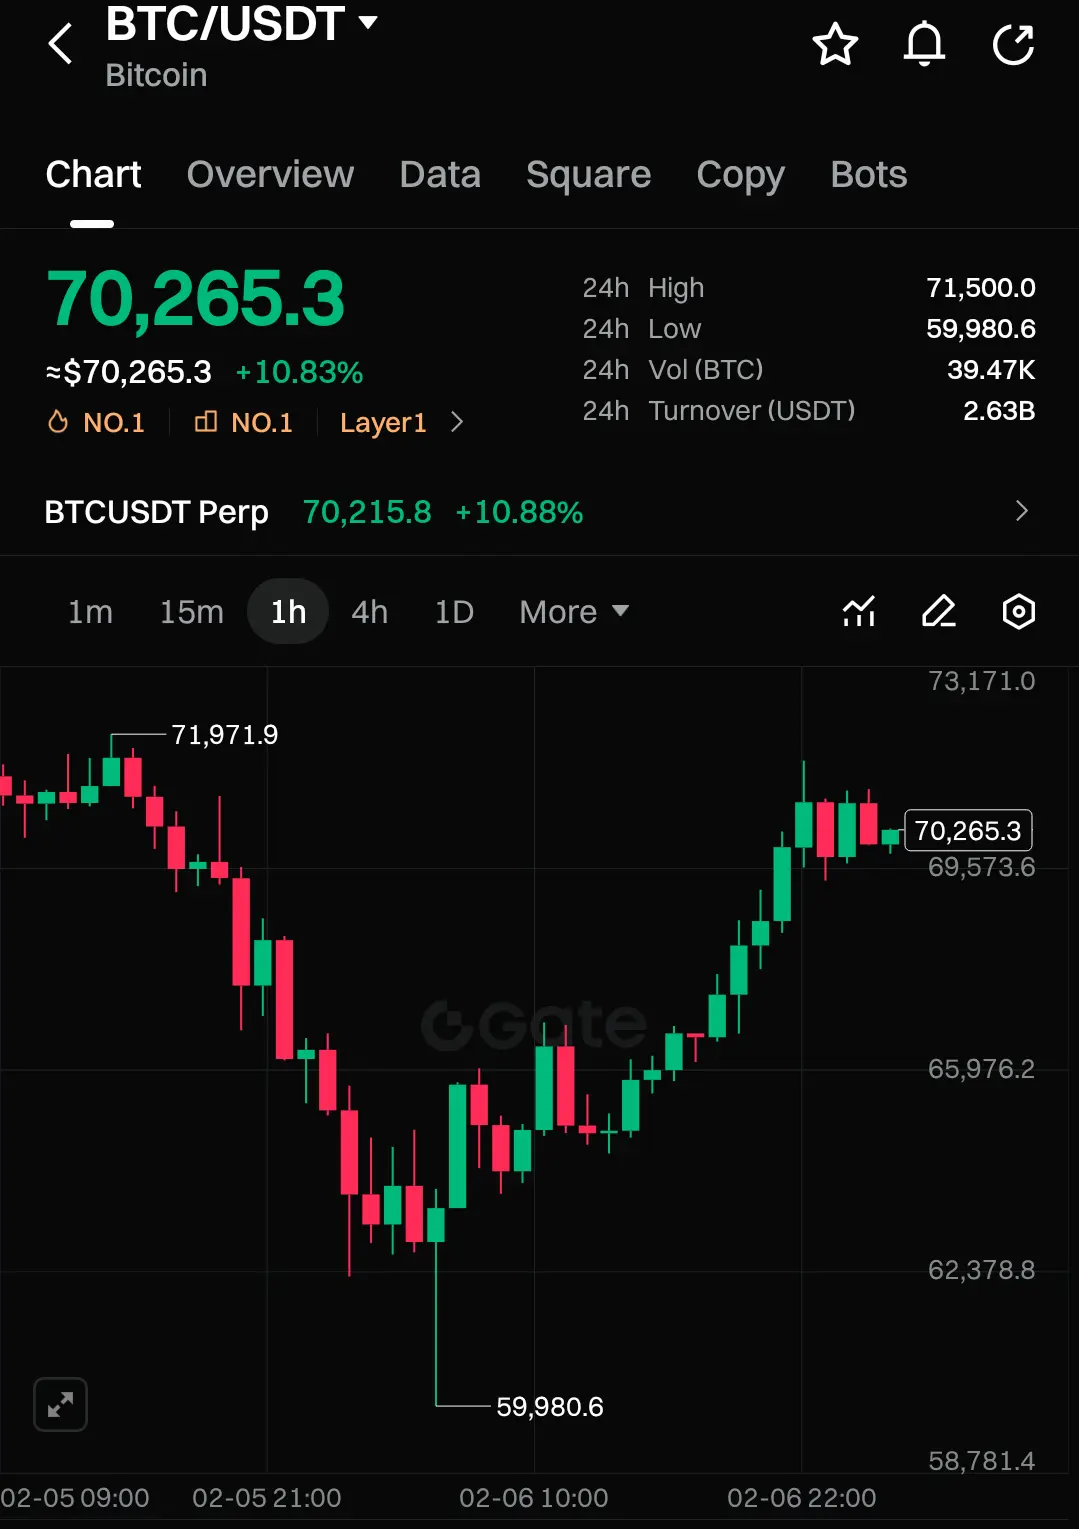Select the 4h timeframe
The image size is (1079, 1529).
coord(369,611)
